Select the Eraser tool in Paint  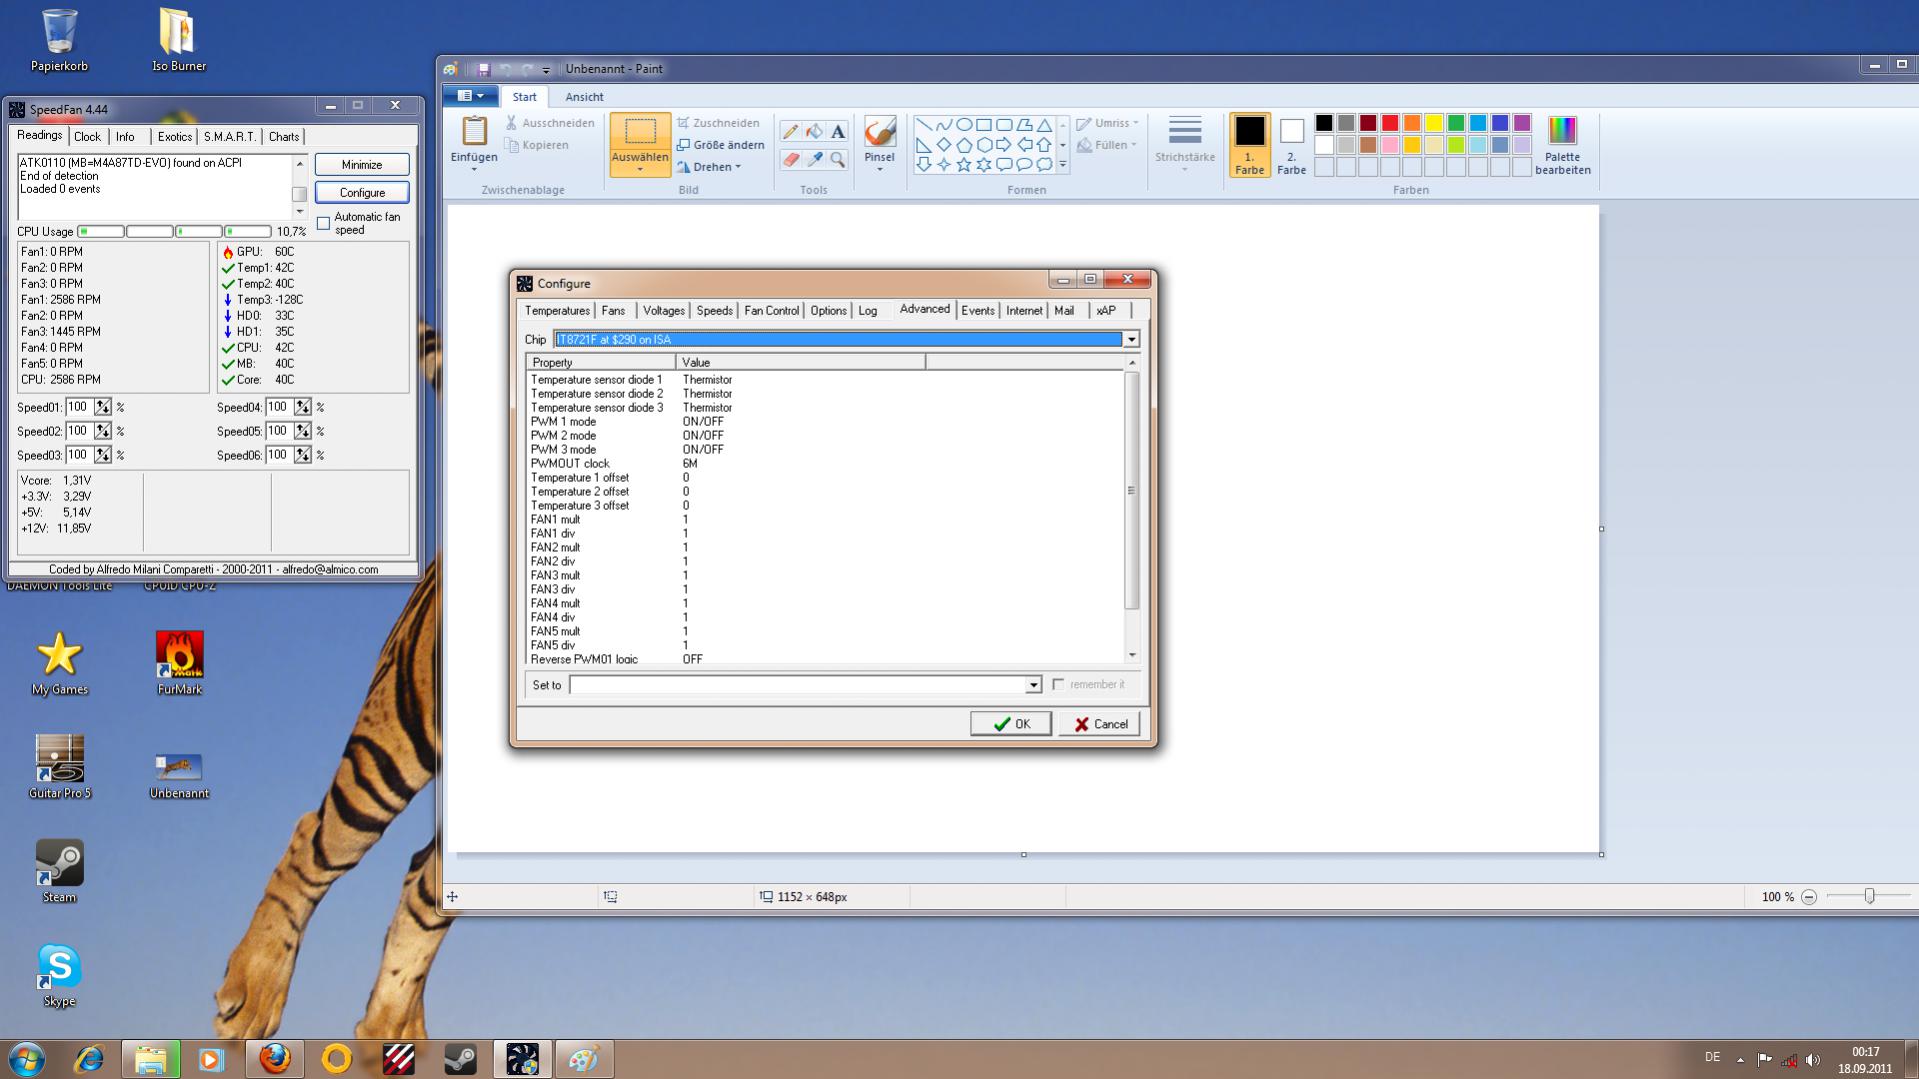790,159
